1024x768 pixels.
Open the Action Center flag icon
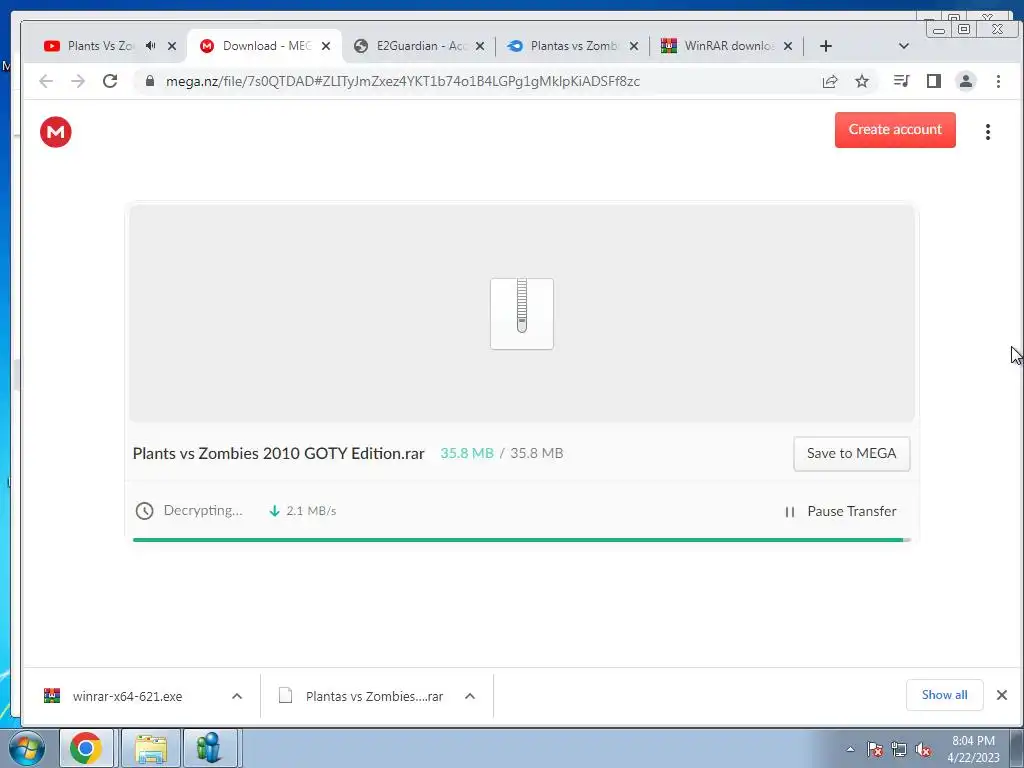pyautogui.click(x=875, y=749)
